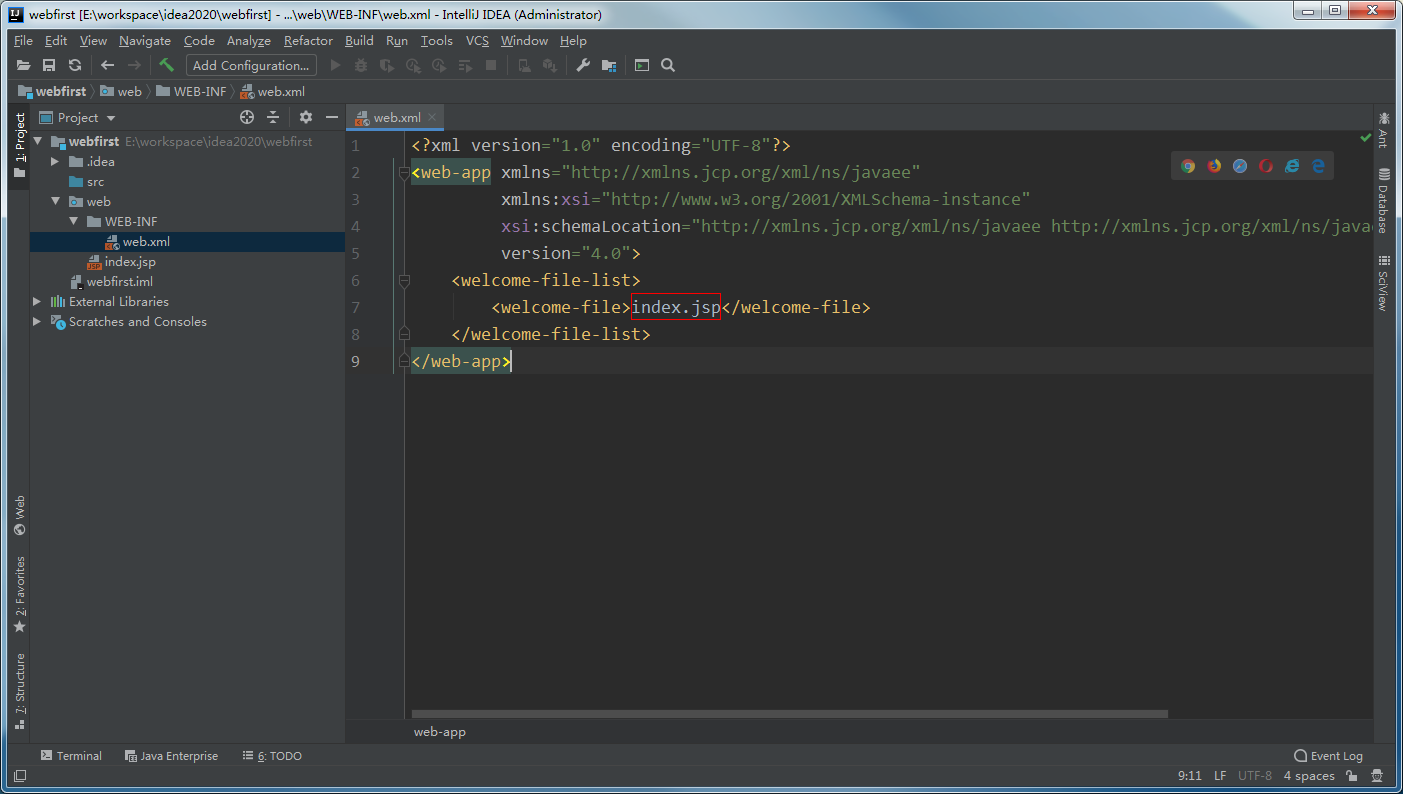This screenshot has height=794, width=1403.
Task: Open the UTF-8 encoding selector
Action: click(x=1255, y=775)
